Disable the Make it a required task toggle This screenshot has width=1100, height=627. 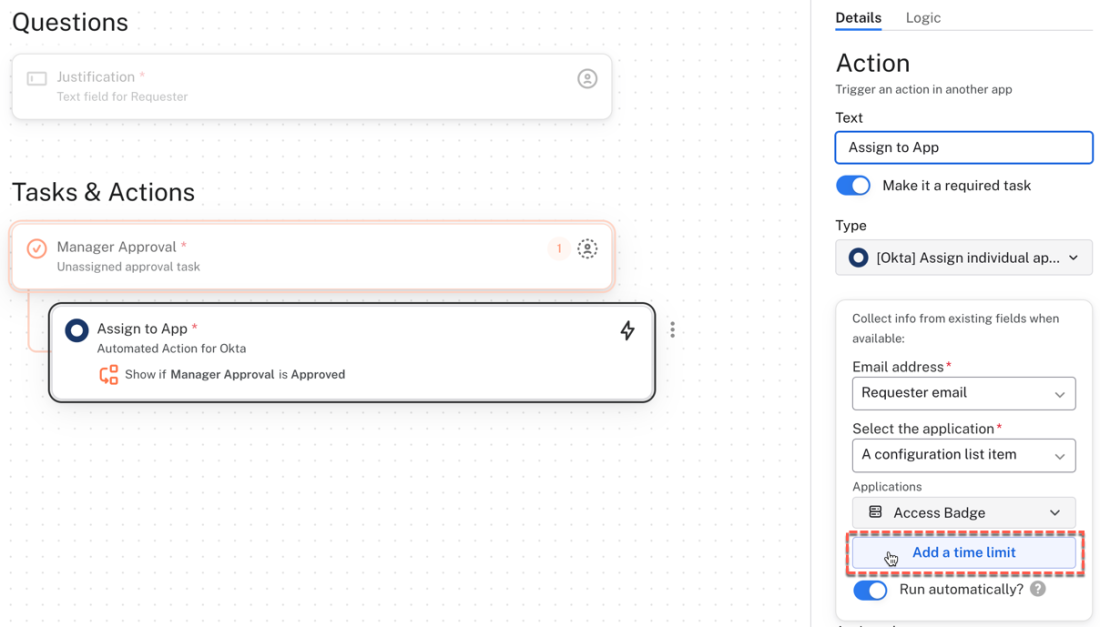tap(853, 186)
